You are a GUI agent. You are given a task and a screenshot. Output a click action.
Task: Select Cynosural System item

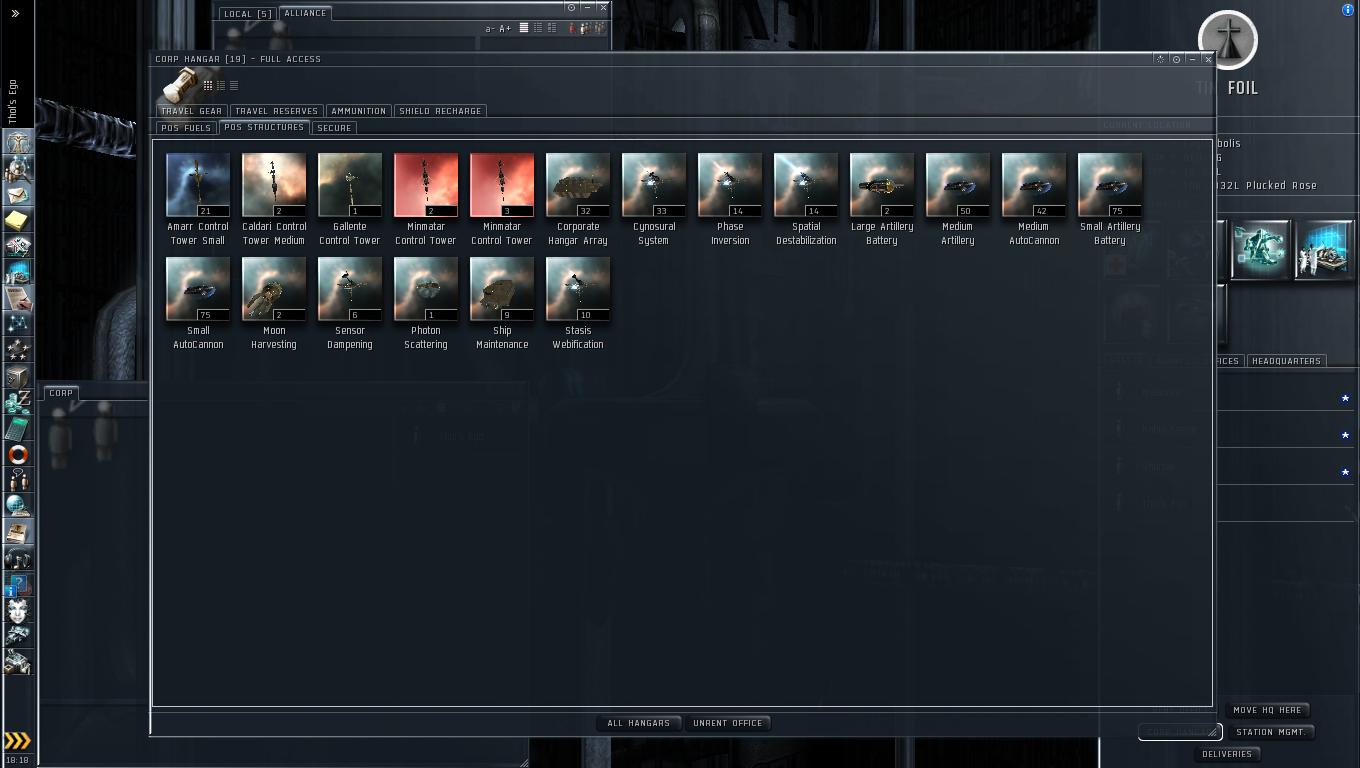tap(654, 199)
